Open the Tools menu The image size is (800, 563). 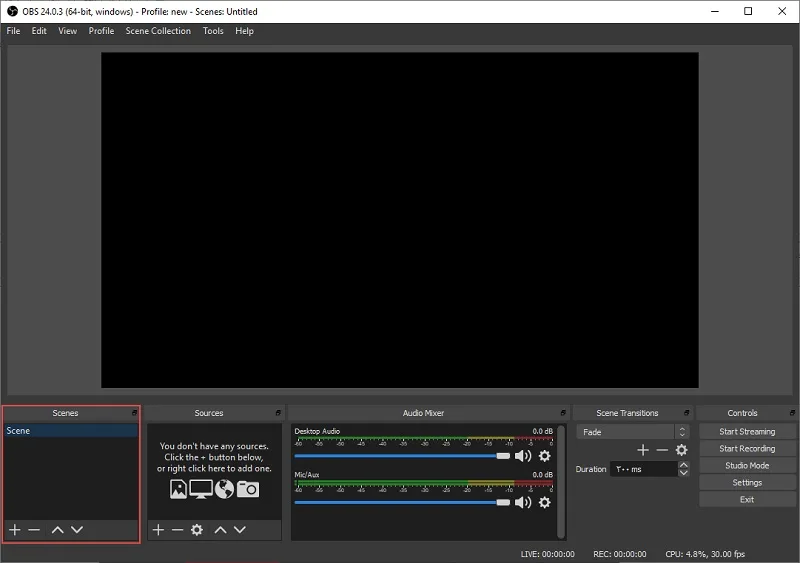pos(213,31)
